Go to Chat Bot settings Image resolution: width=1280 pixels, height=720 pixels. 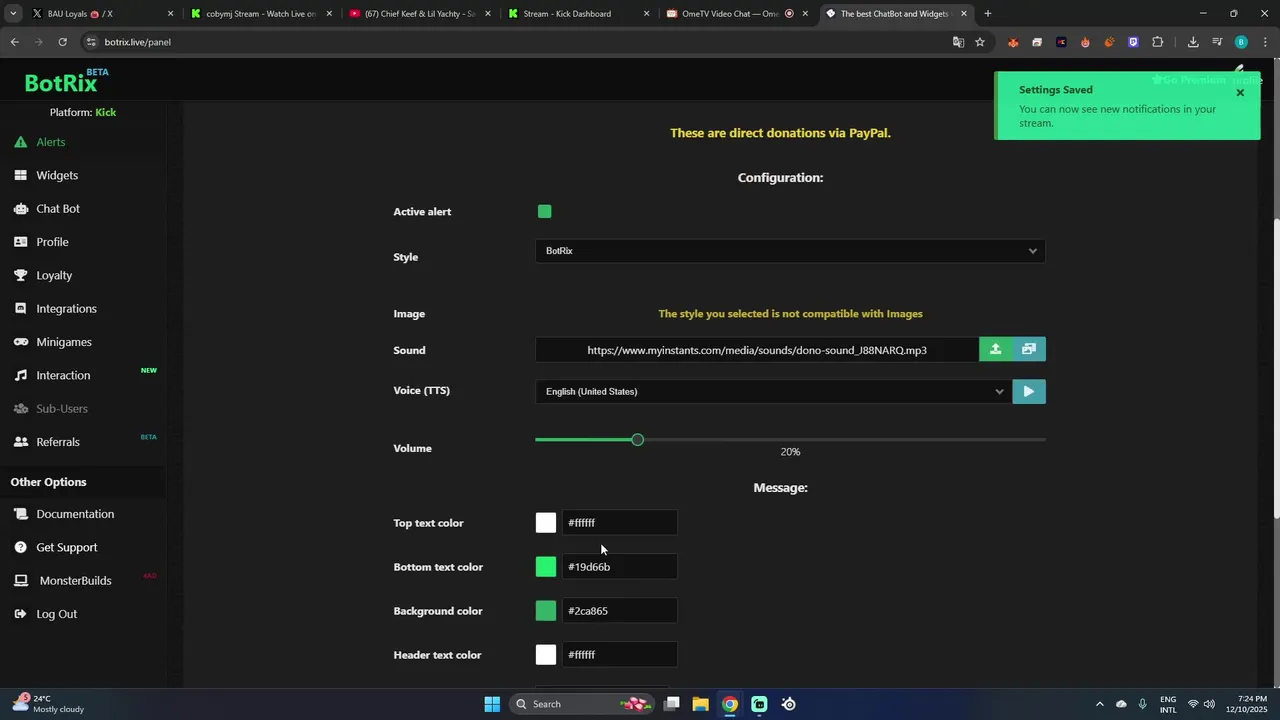point(58,209)
